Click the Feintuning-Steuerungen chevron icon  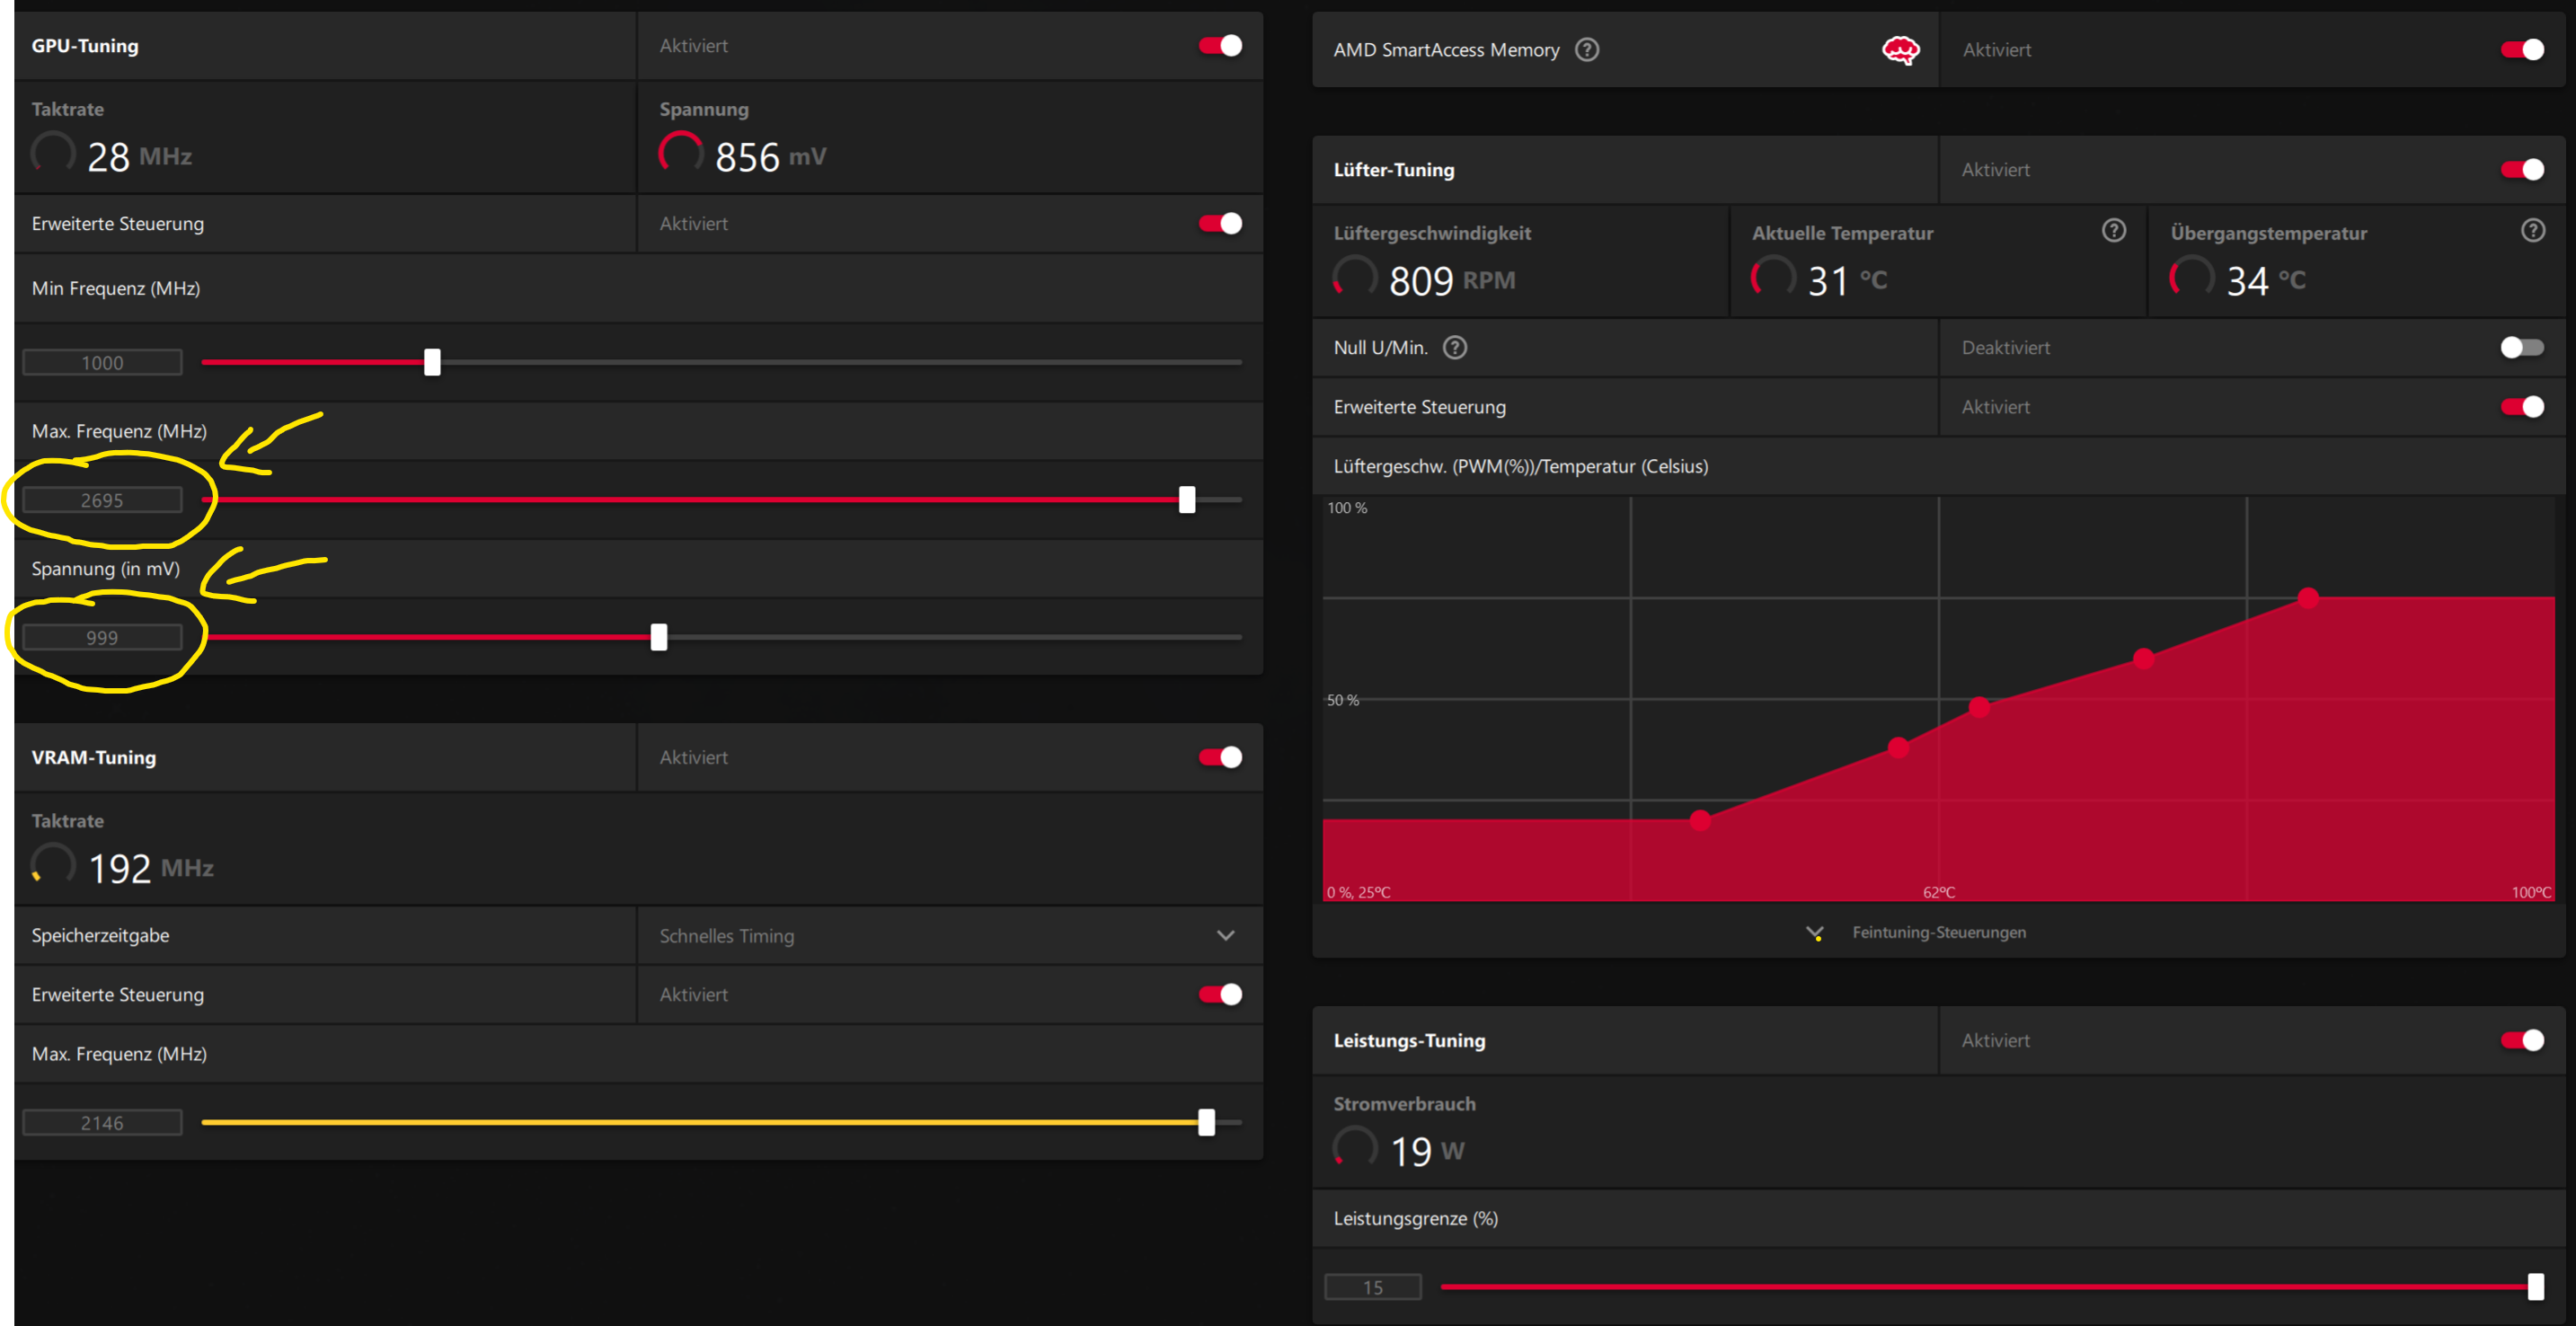click(1814, 933)
